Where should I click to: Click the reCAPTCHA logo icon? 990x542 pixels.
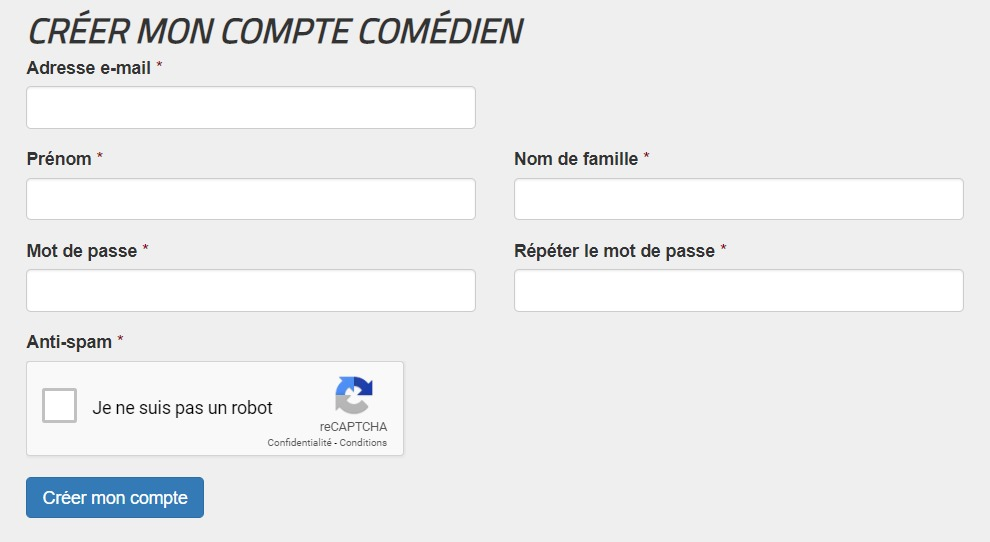(354, 395)
